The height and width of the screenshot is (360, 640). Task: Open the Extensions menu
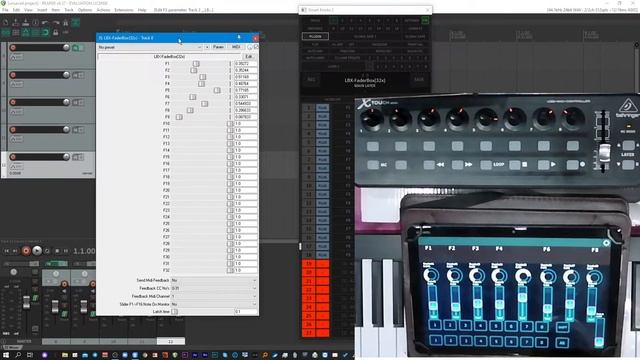click(x=124, y=10)
